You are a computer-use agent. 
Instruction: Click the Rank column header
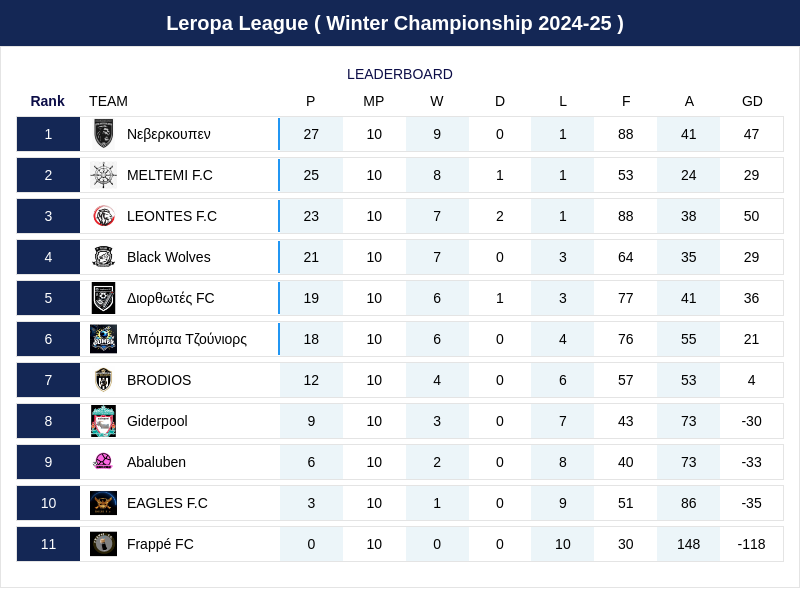(x=47, y=101)
